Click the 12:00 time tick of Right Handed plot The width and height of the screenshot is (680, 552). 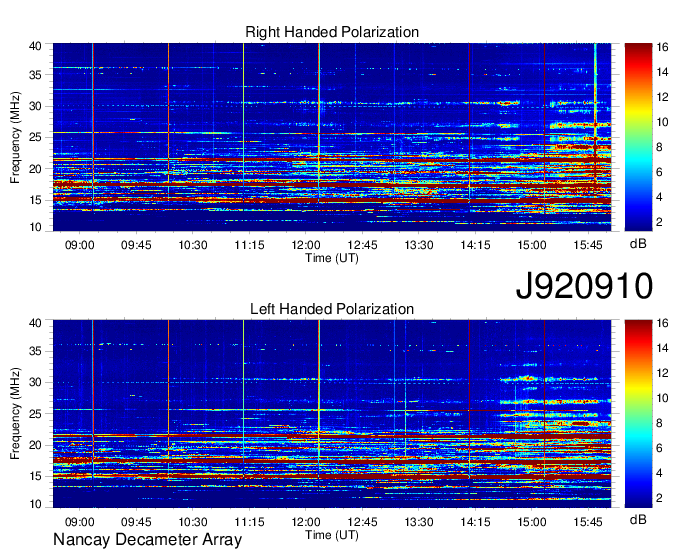tap(306, 245)
